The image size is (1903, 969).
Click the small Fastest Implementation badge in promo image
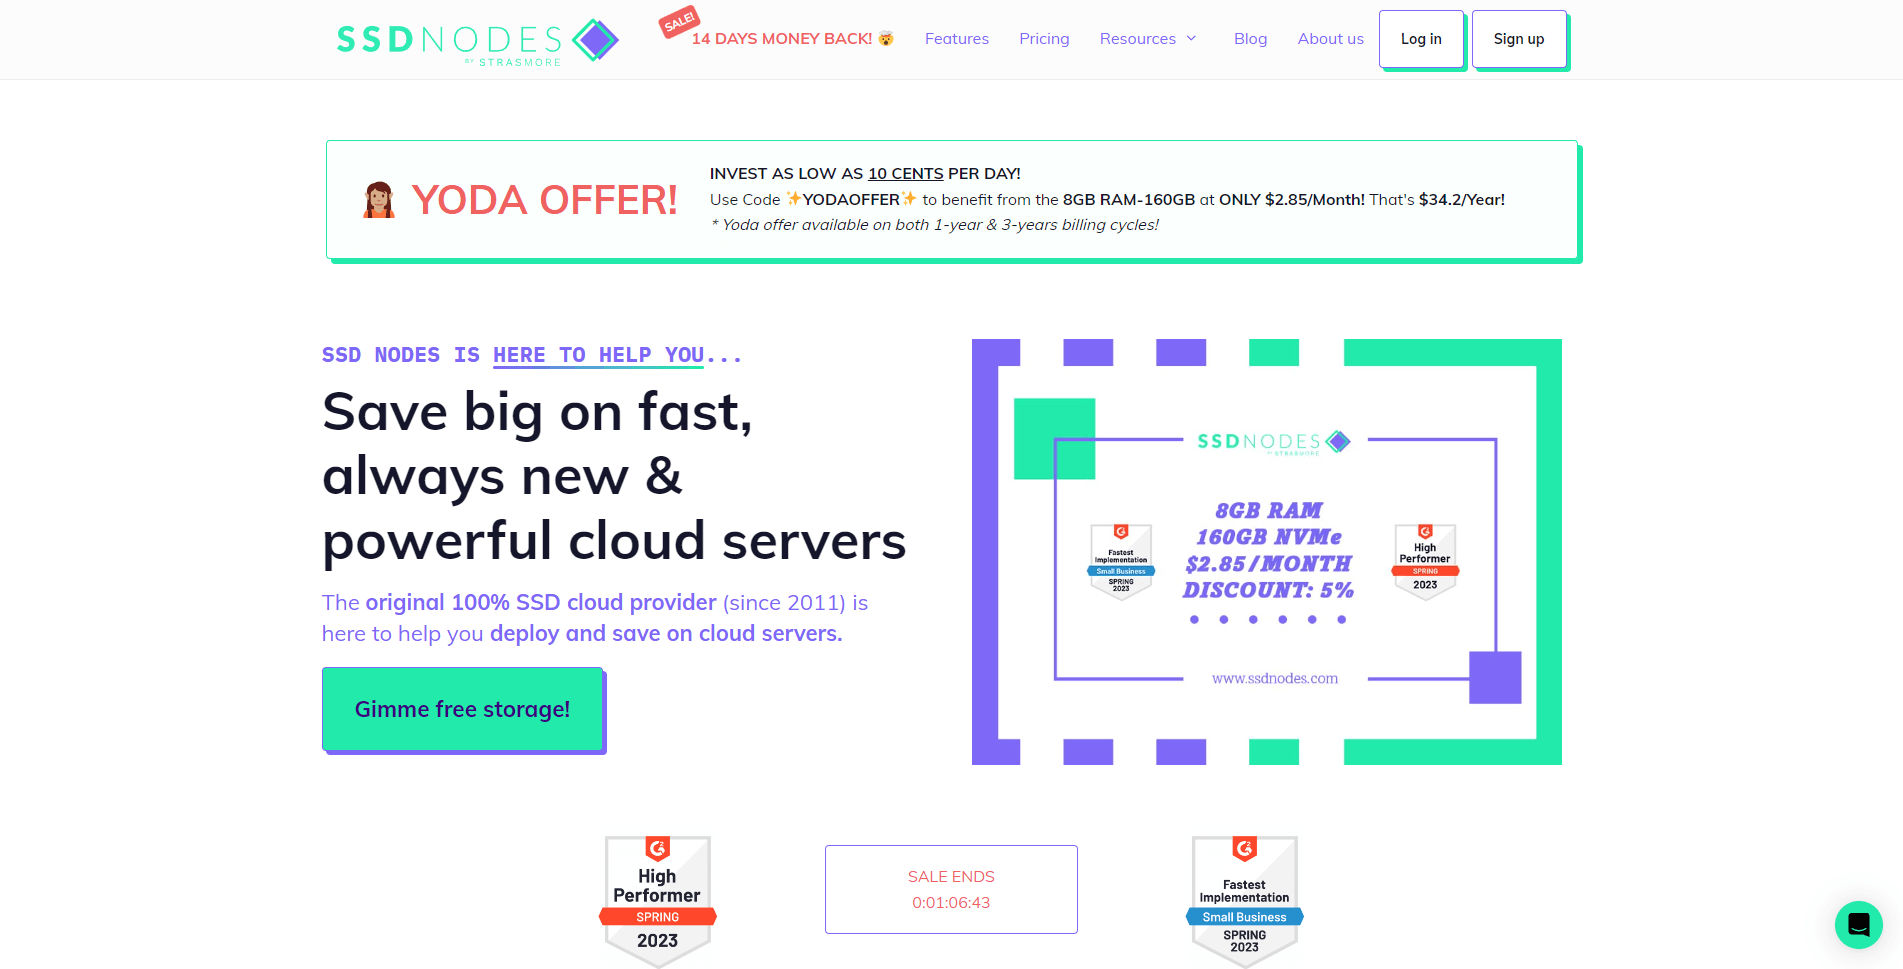pyautogui.click(x=1121, y=561)
